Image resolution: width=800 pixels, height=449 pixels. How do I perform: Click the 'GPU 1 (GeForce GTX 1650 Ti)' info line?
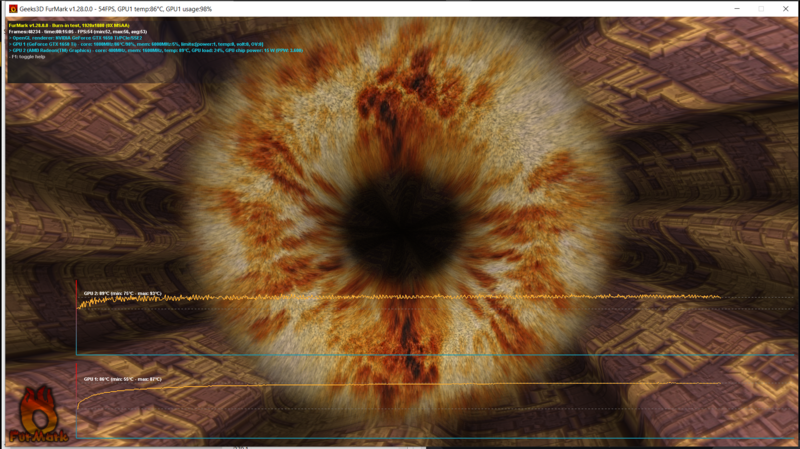coord(136,44)
